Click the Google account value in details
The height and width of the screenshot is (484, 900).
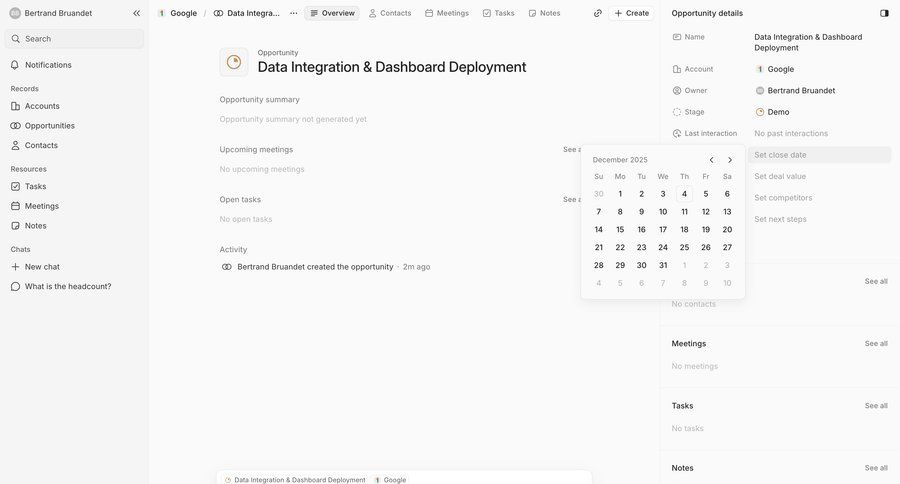click(775, 69)
